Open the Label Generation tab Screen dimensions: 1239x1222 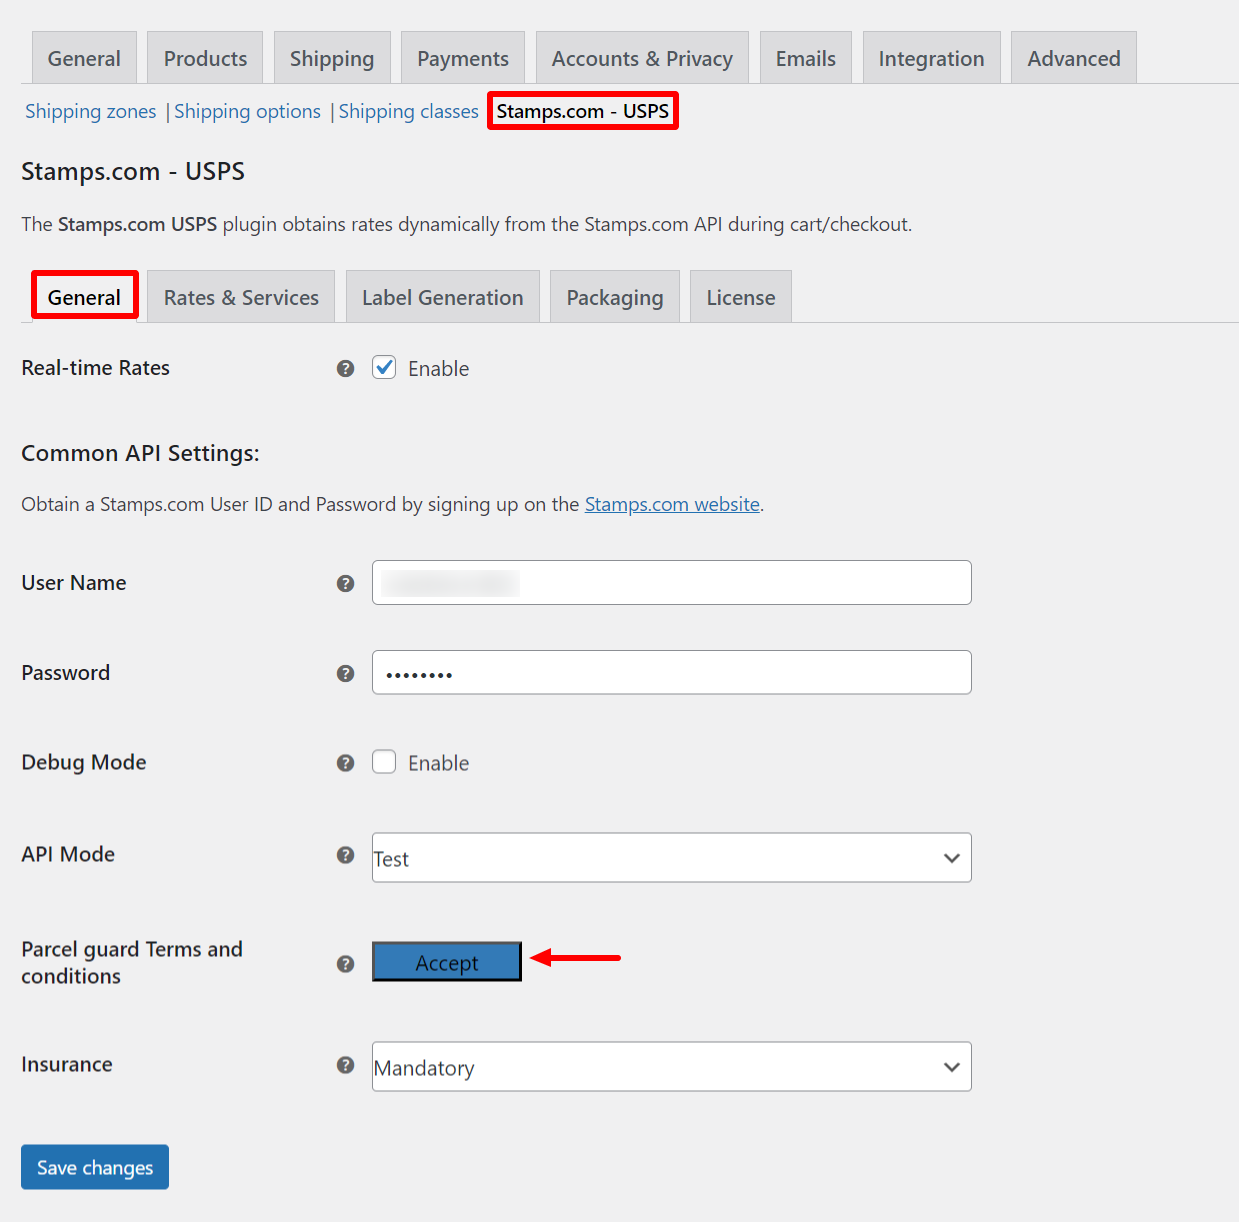point(442,296)
